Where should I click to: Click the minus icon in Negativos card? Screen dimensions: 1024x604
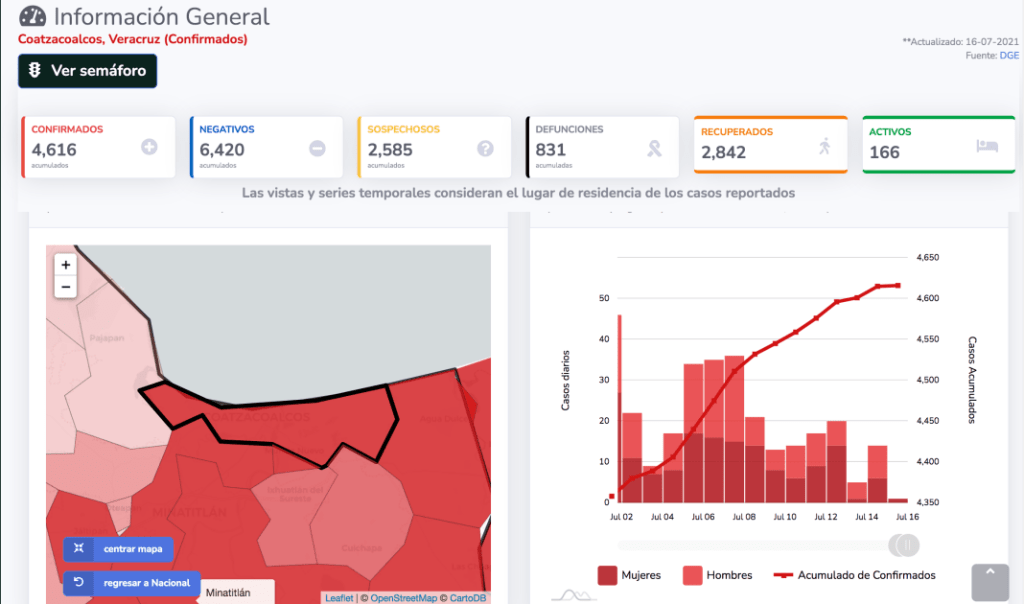point(317,148)
